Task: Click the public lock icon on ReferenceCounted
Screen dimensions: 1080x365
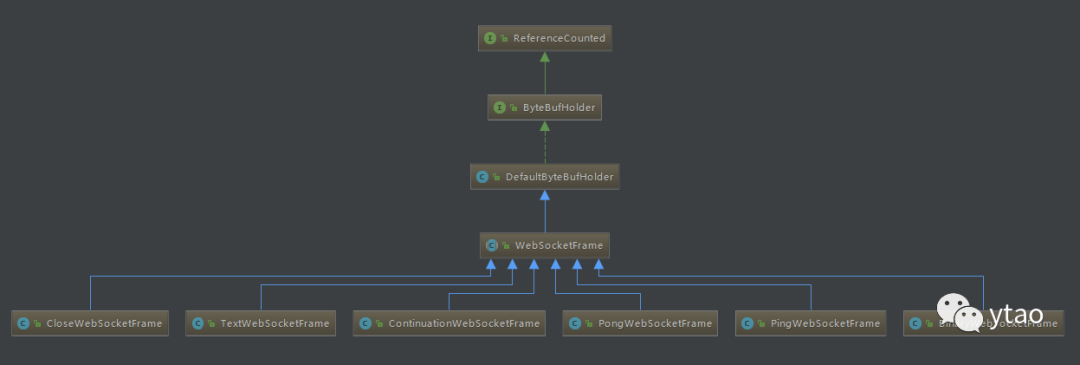Action: tap(505, 39)
